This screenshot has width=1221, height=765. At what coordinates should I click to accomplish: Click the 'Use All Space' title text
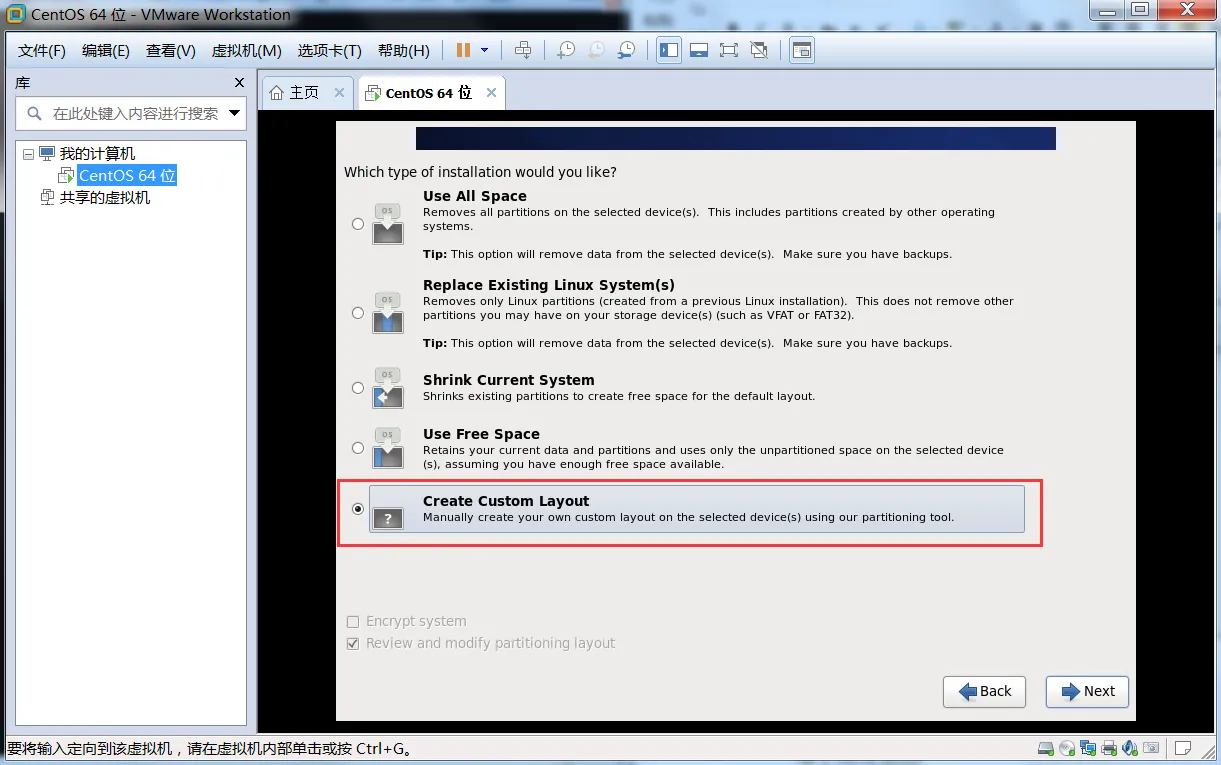pos(475,196)
